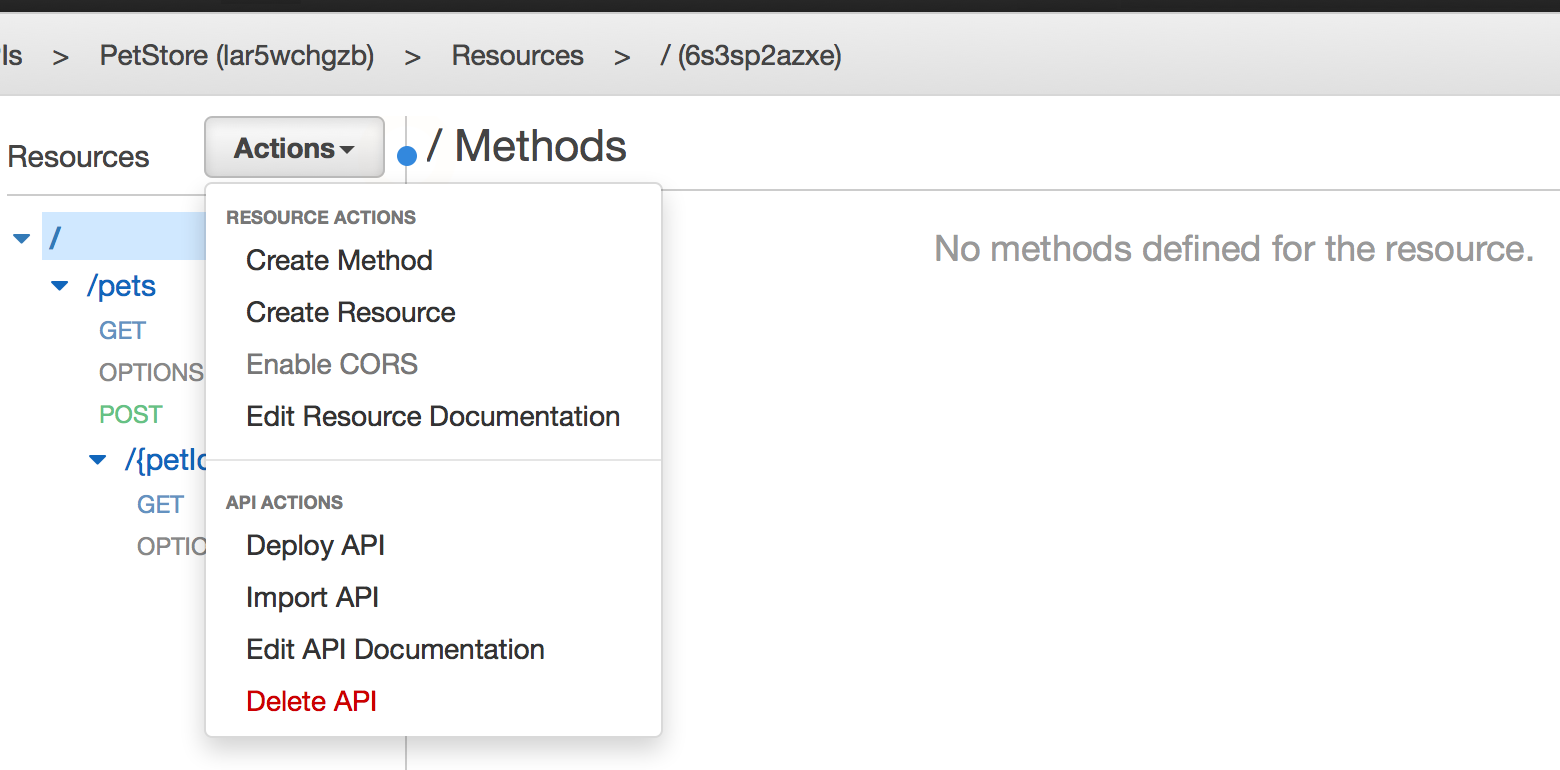Viewport: 1560px width, 770px height.
Task: Open Edit Resource Documentation
Action: pyautogui.click(x=433, y=416)
